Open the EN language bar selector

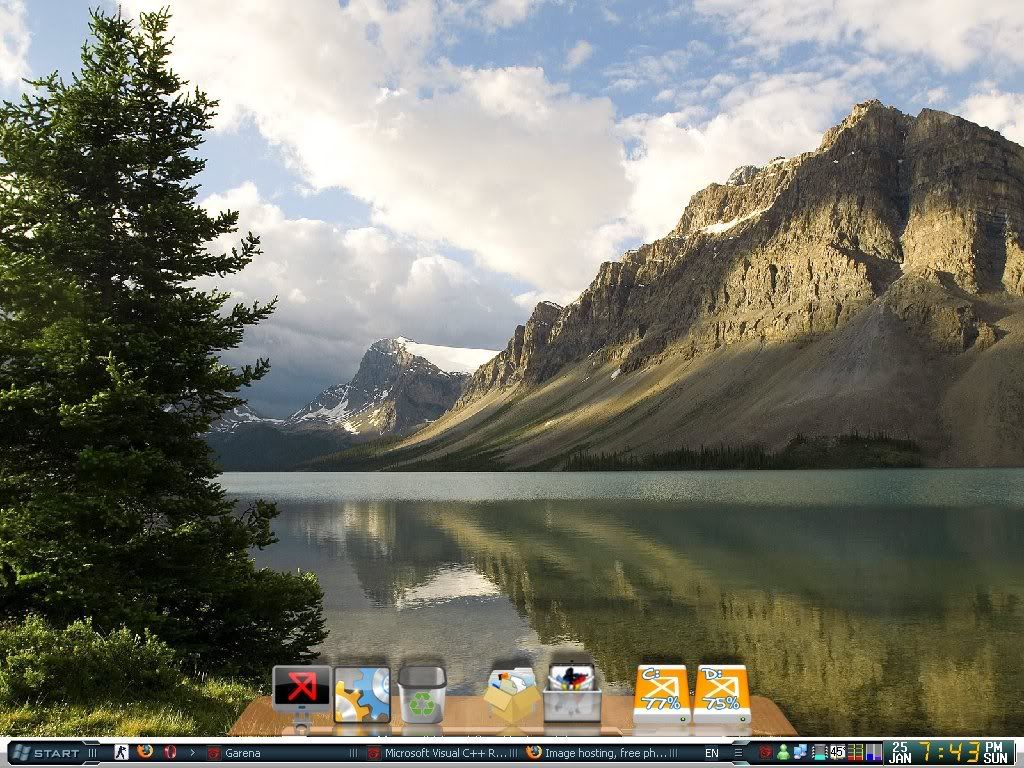click(711, 753)
